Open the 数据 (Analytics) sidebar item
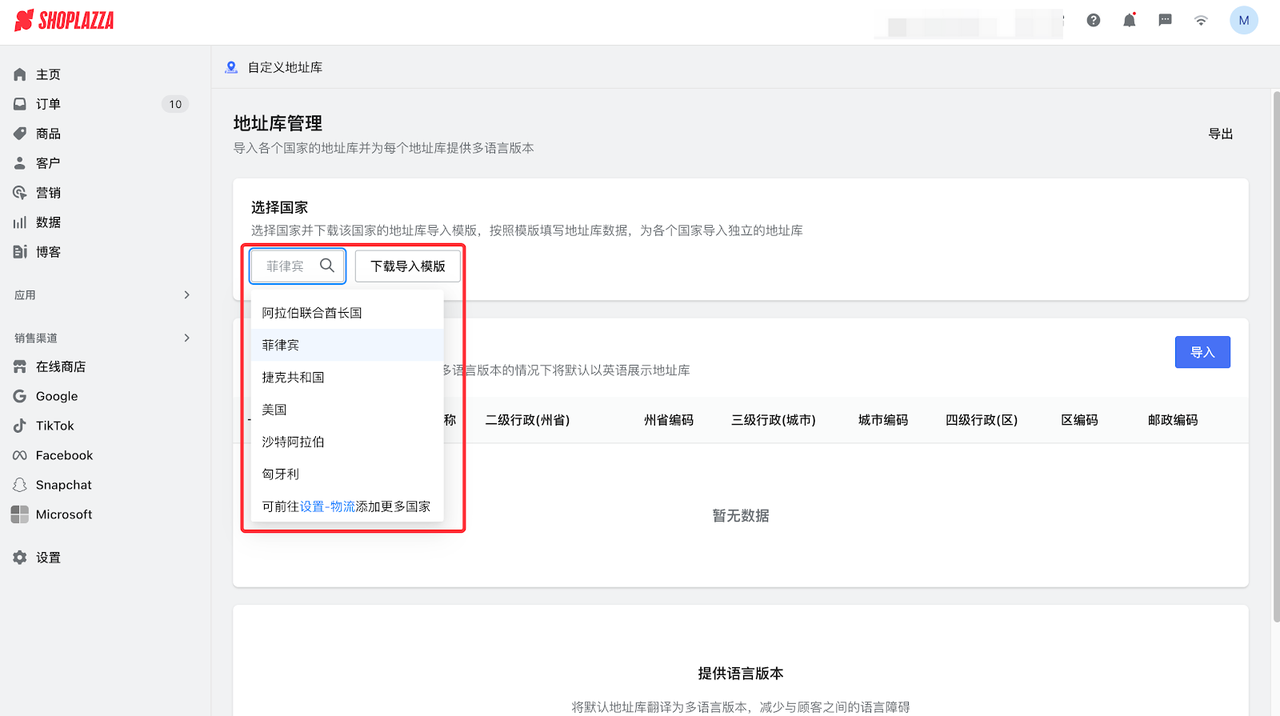The image size is (1280, 716). [x=46, y=222]
